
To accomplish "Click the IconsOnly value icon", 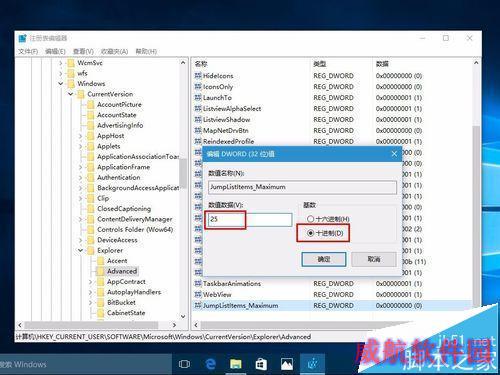I will tap(198, 87).
